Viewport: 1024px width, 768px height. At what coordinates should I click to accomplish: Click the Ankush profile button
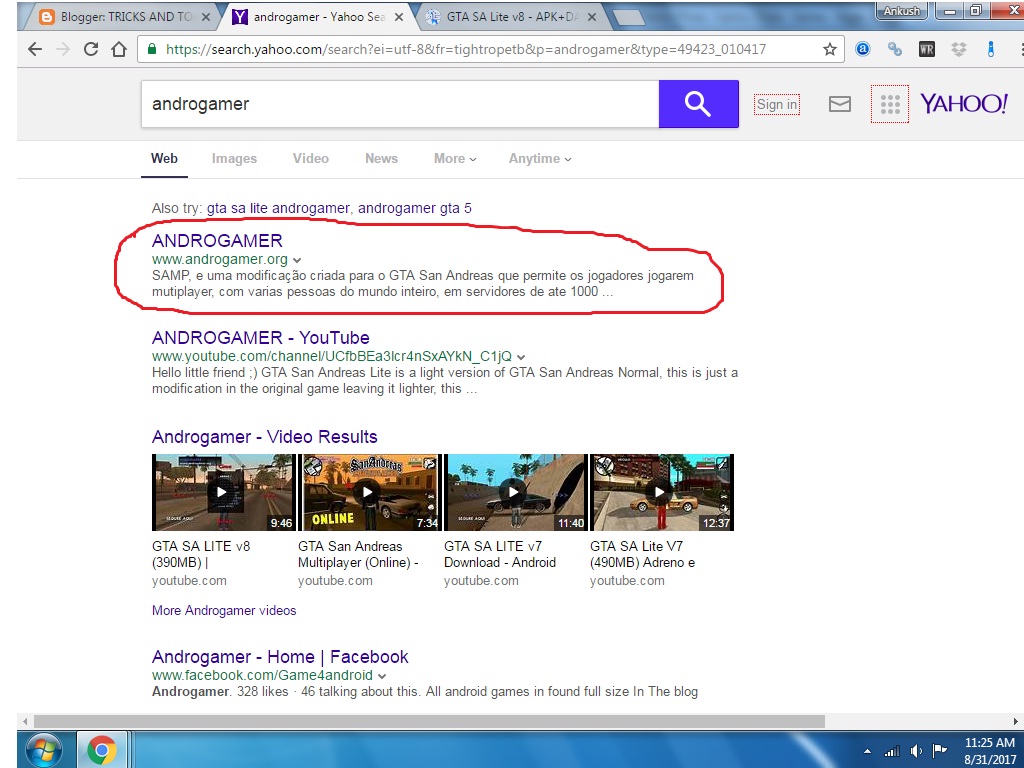click(901, 10)
